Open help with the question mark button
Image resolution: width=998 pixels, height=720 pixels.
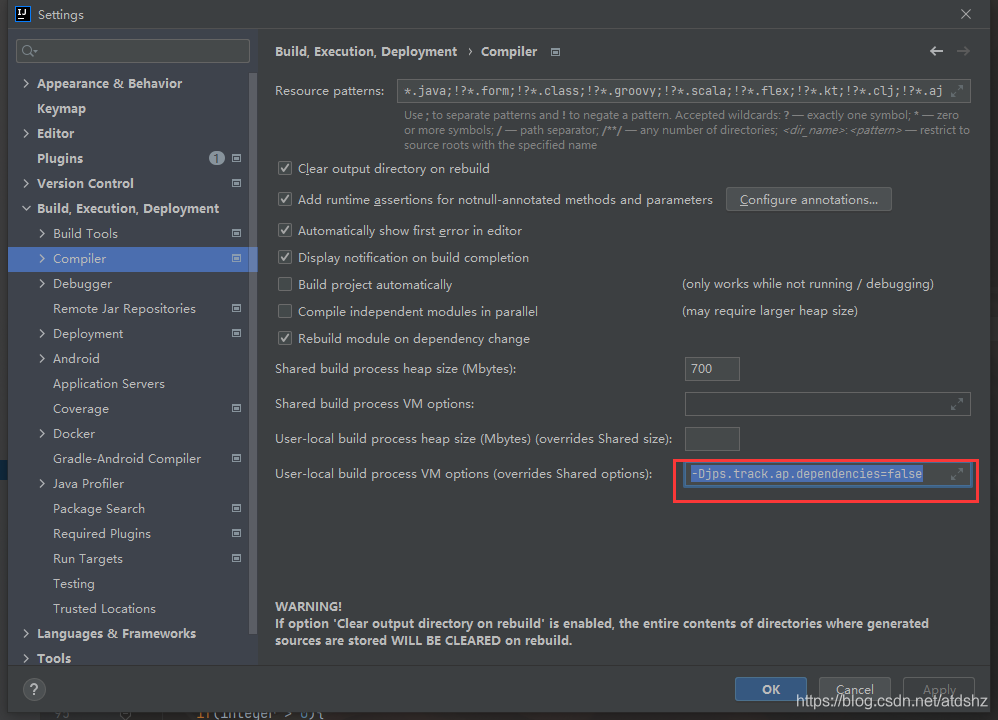[34, 689]
